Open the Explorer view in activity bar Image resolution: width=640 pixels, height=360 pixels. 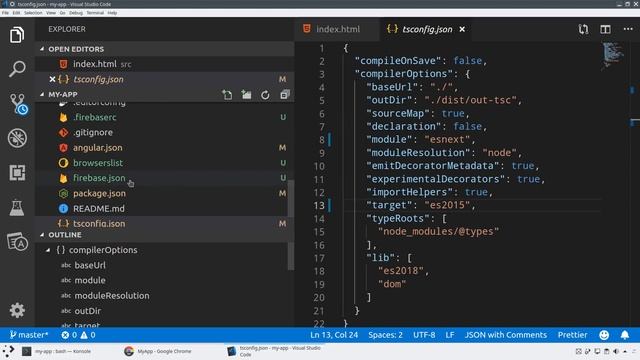[17, 35]
